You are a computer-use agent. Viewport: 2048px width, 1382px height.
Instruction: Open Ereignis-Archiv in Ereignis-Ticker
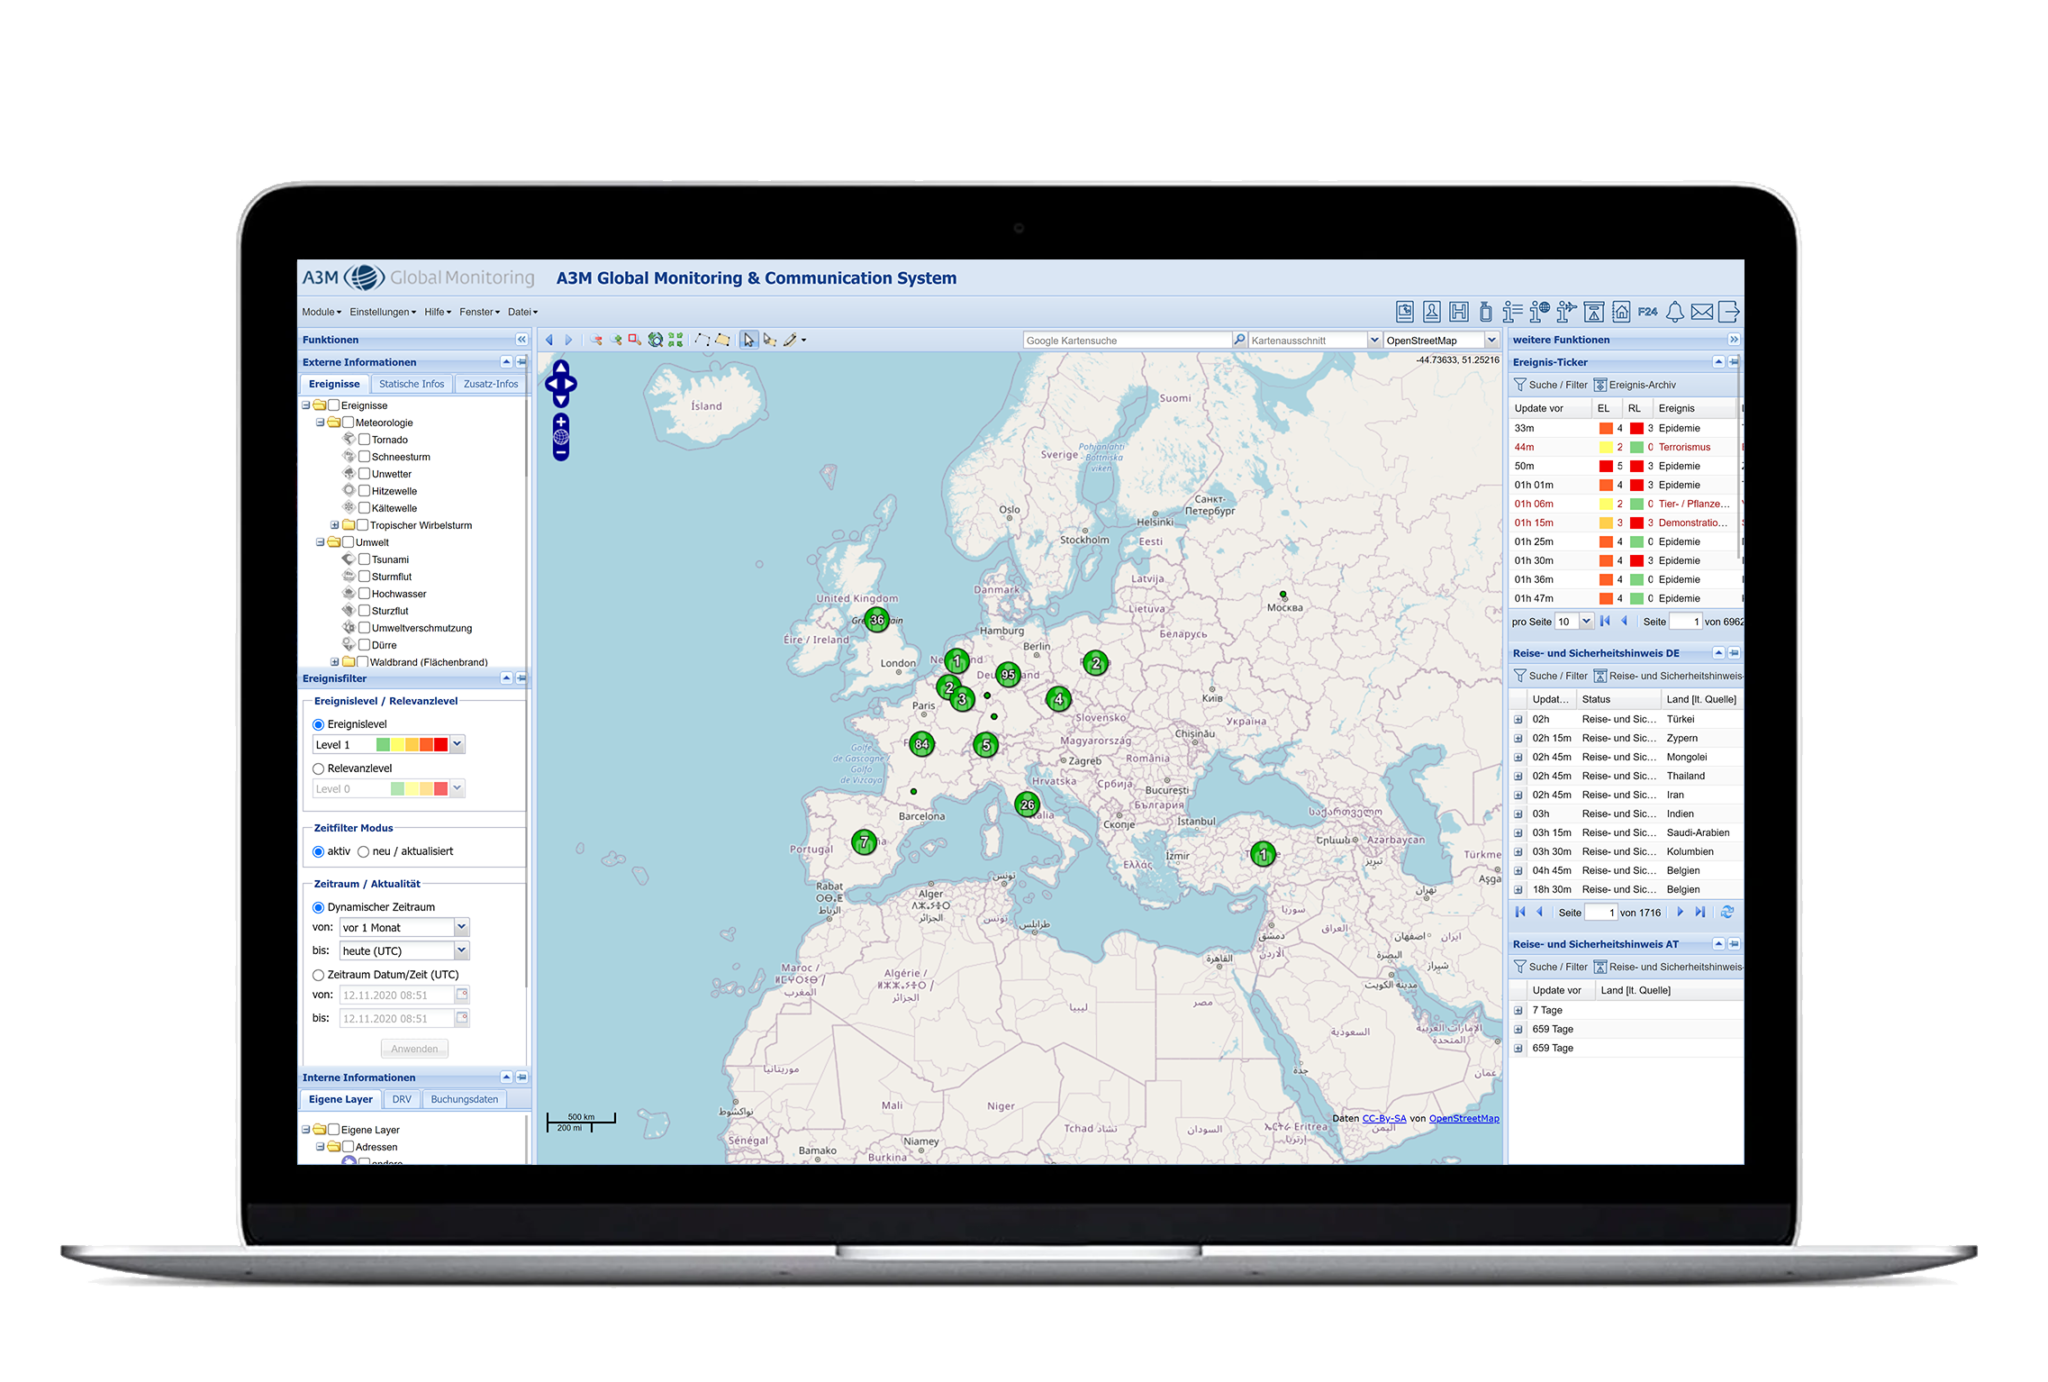pos(1634,385)
